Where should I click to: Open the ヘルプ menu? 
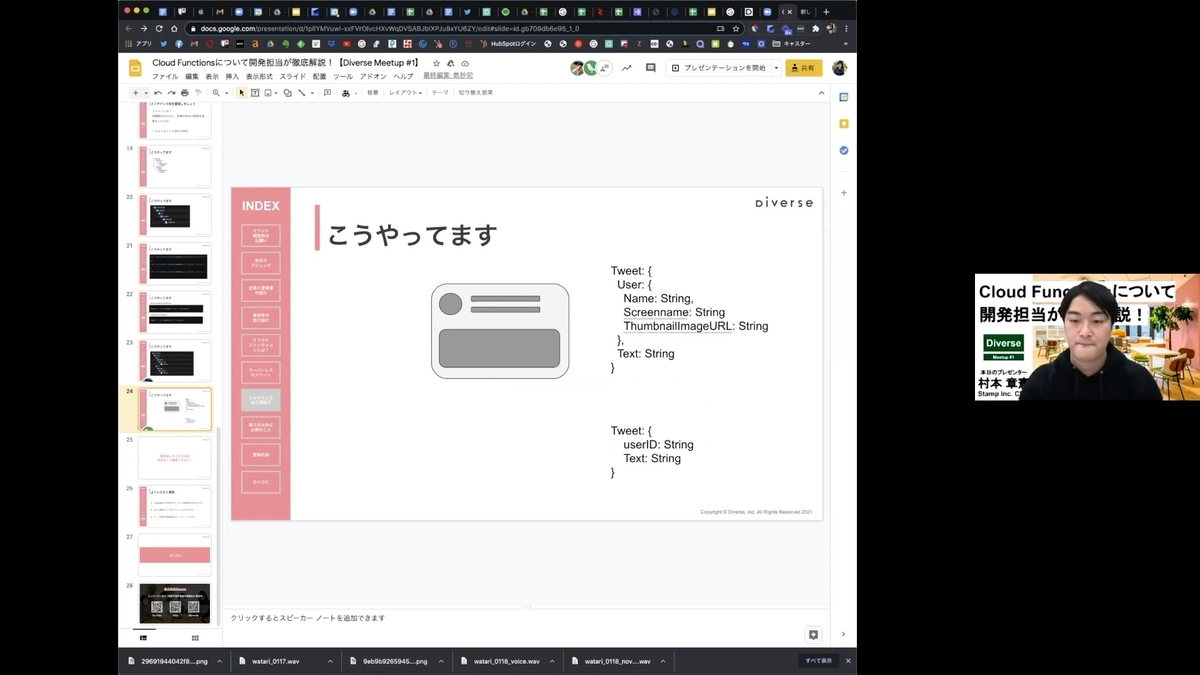click(x=403, y=76)
